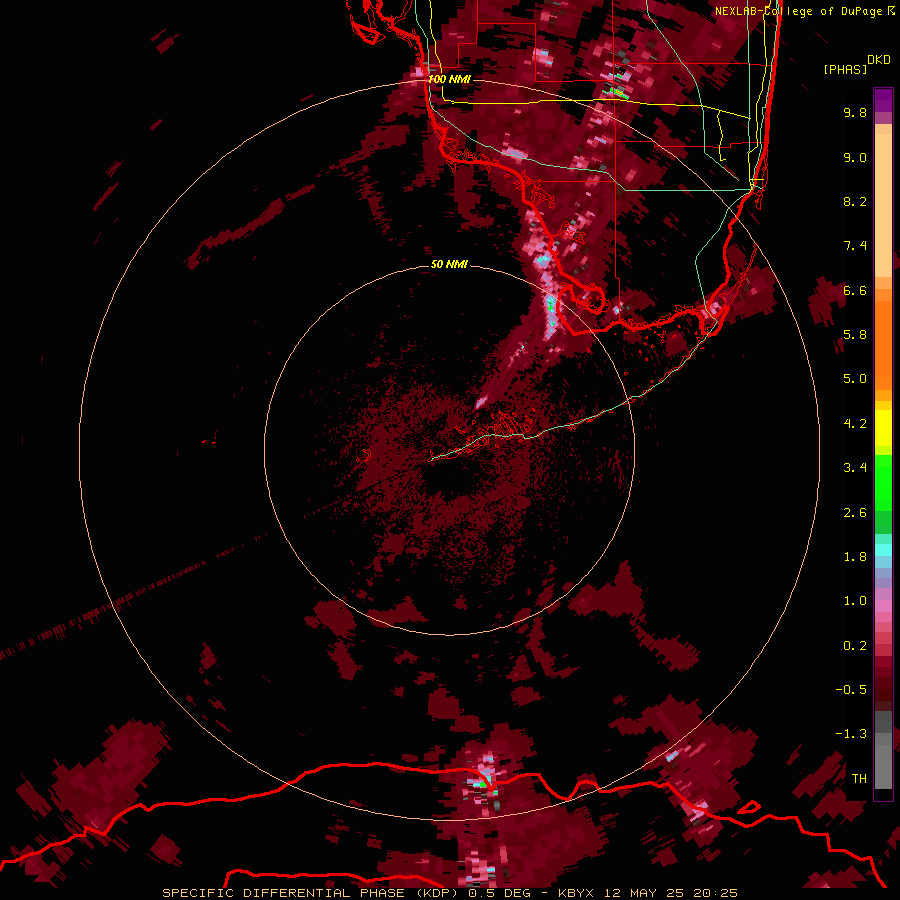
Task: Click the green segment of the color bar
Action: tap(883, 494)
